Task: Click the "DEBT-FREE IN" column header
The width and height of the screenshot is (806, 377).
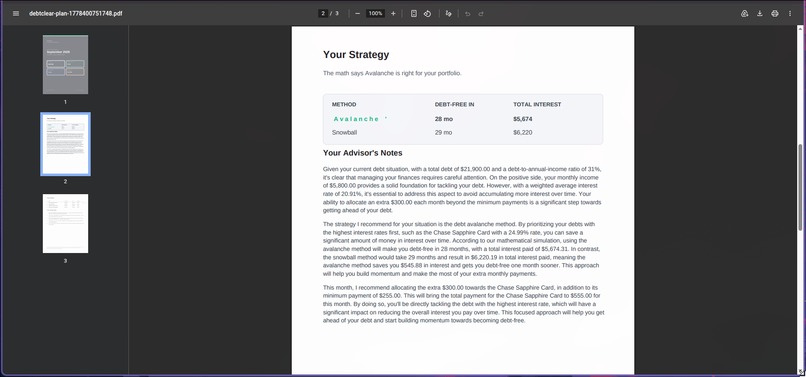Action: [454, 104]
